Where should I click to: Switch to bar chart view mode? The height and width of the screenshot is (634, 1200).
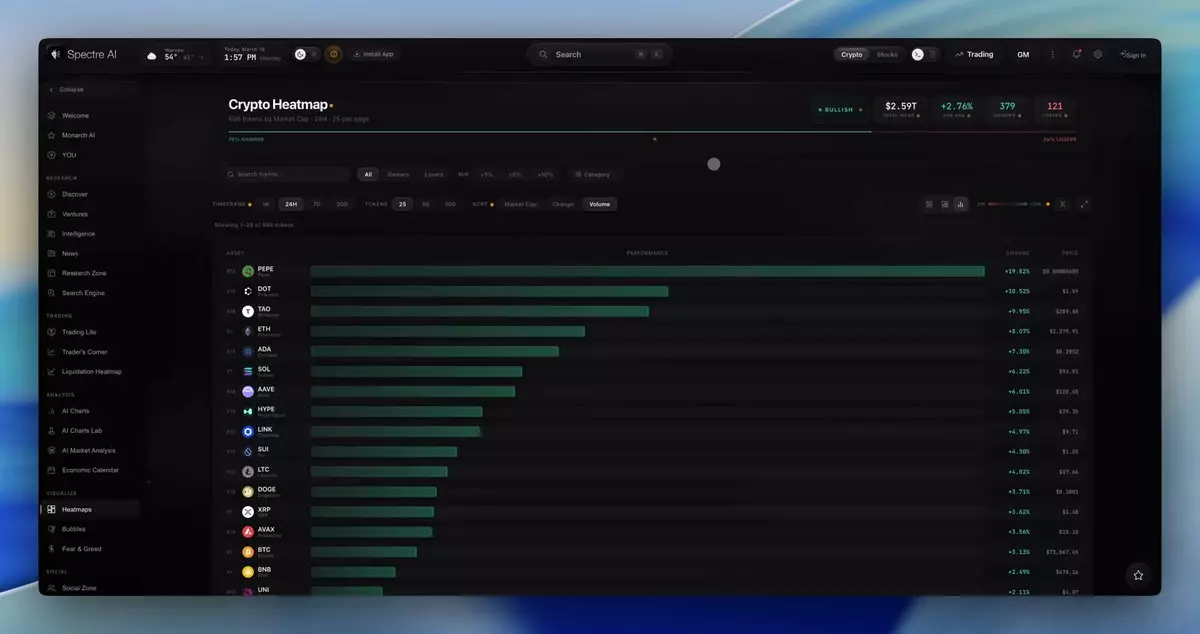961,204
